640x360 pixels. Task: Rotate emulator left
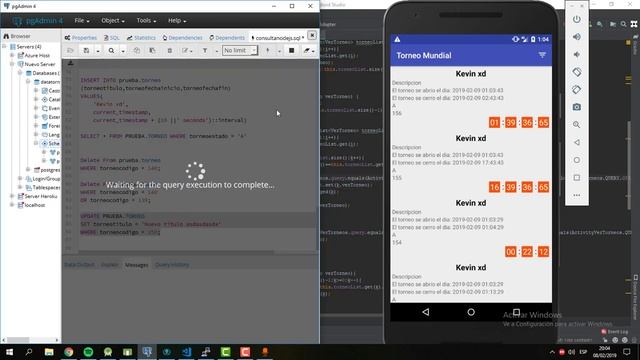tap(576, 72)
